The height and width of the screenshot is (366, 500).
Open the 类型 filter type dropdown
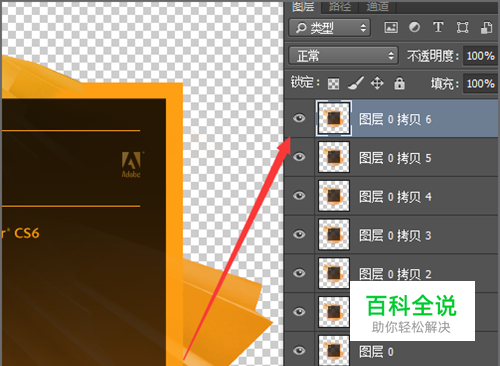329,28
